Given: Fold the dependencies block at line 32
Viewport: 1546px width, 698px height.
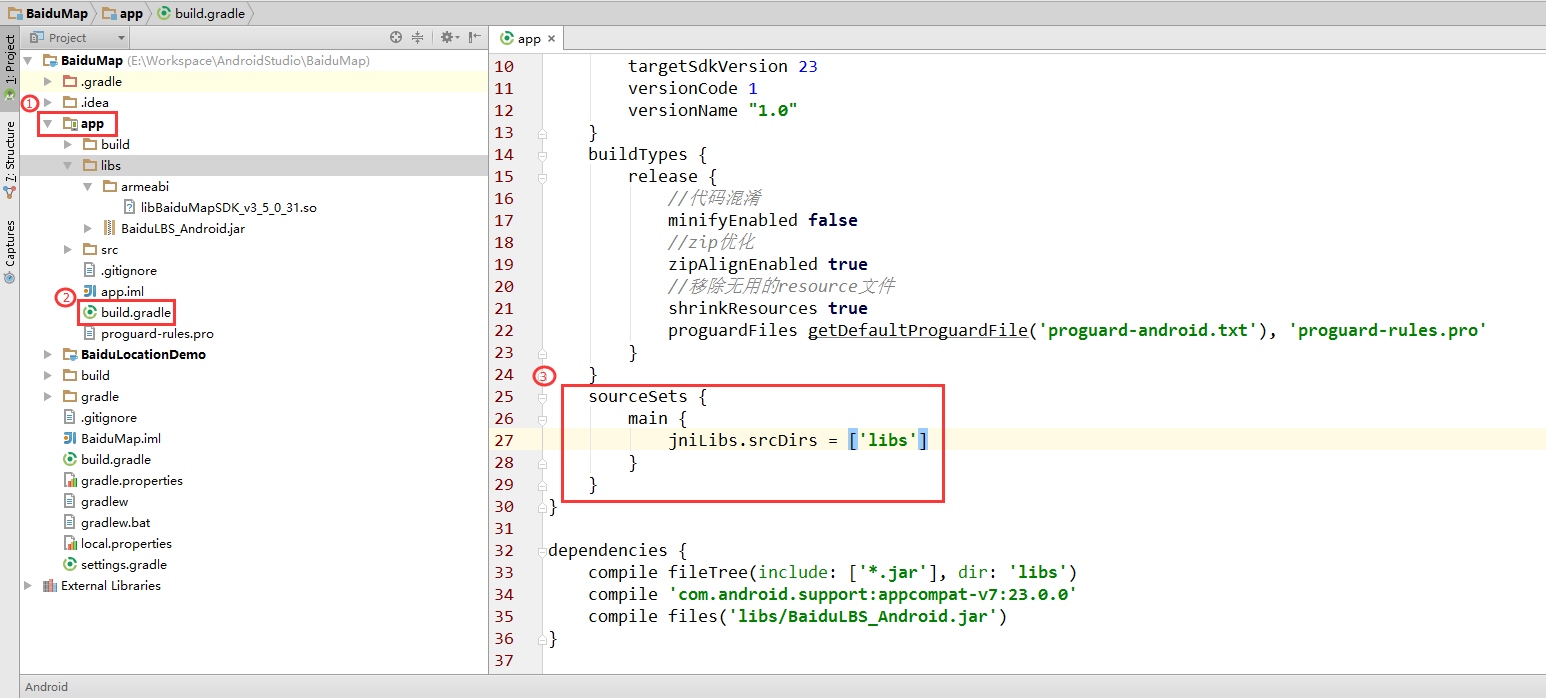Looking at the screenshot, I should [543, 551].
